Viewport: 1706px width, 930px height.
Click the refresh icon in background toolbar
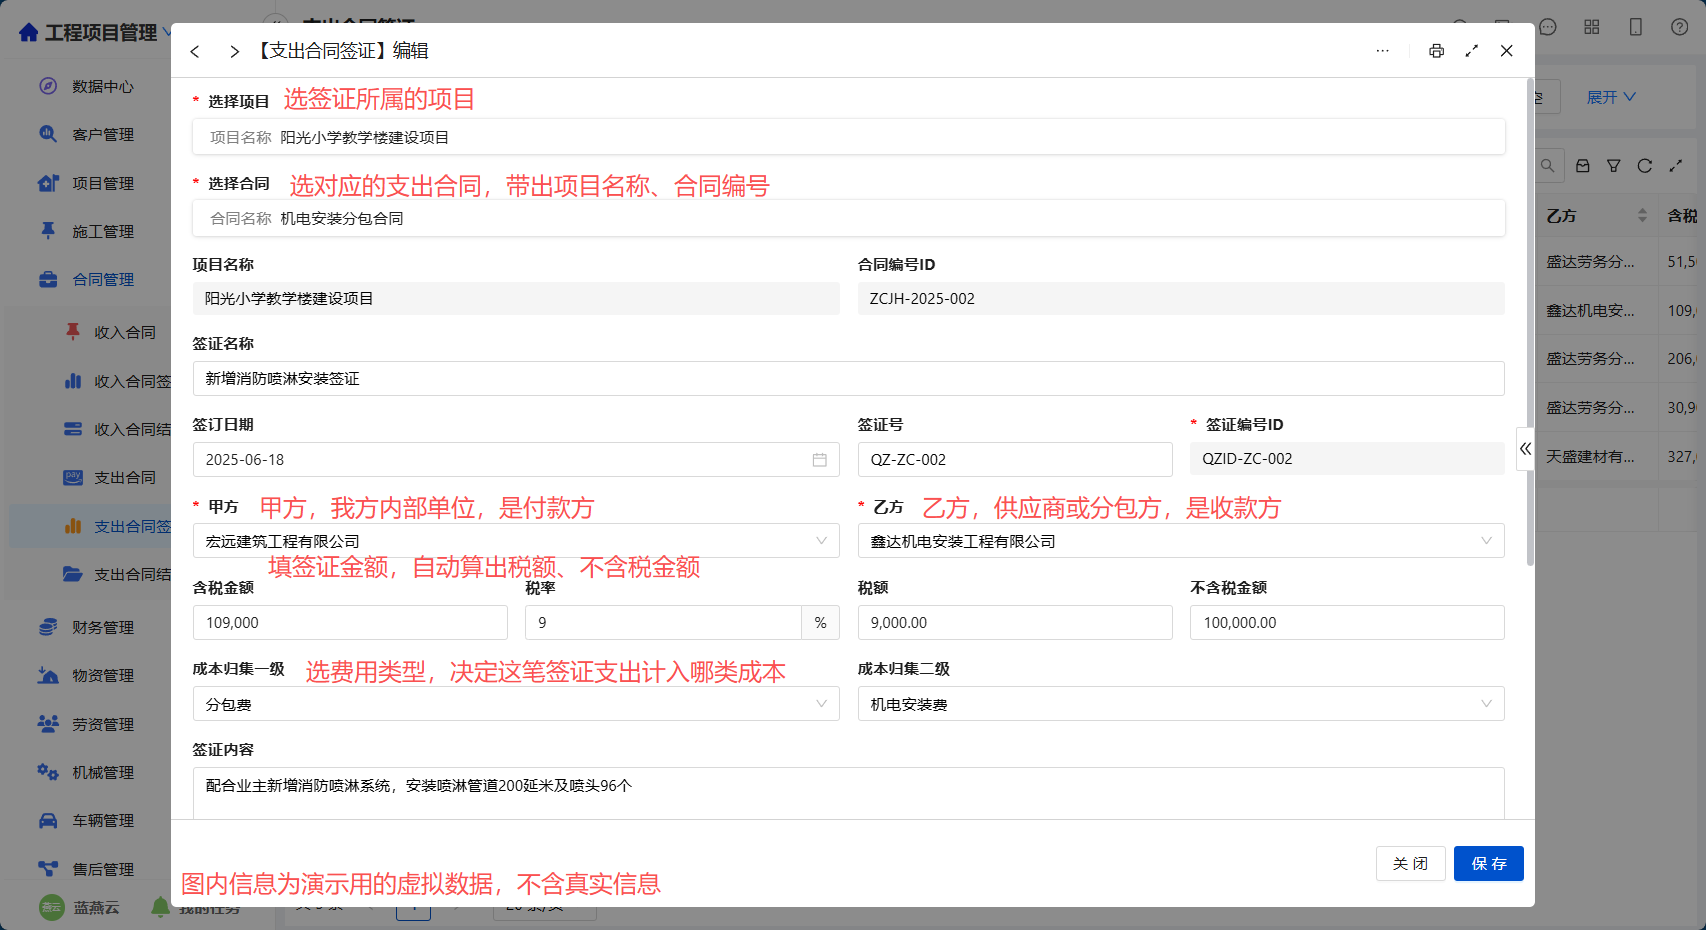[x=1645, y=166]
